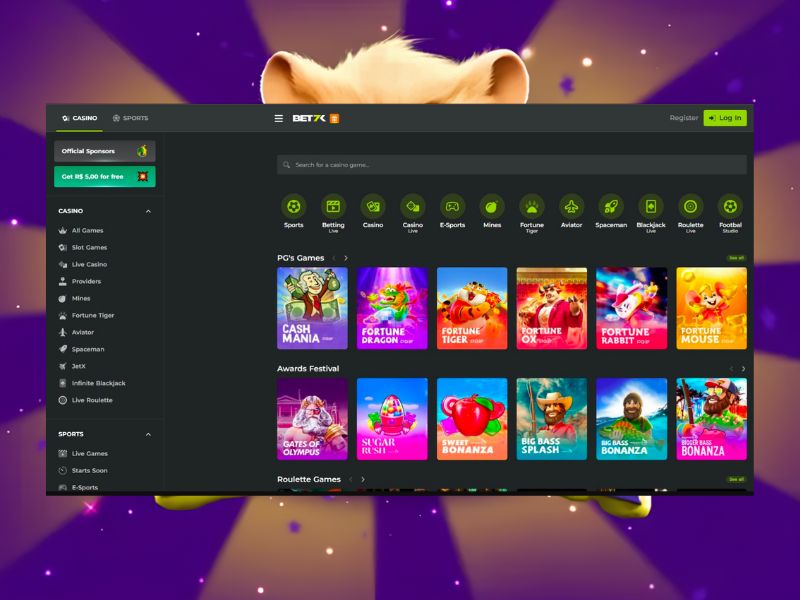Open the Blackjack Live card icon
800x600 pixels.
tap(651, 207)
